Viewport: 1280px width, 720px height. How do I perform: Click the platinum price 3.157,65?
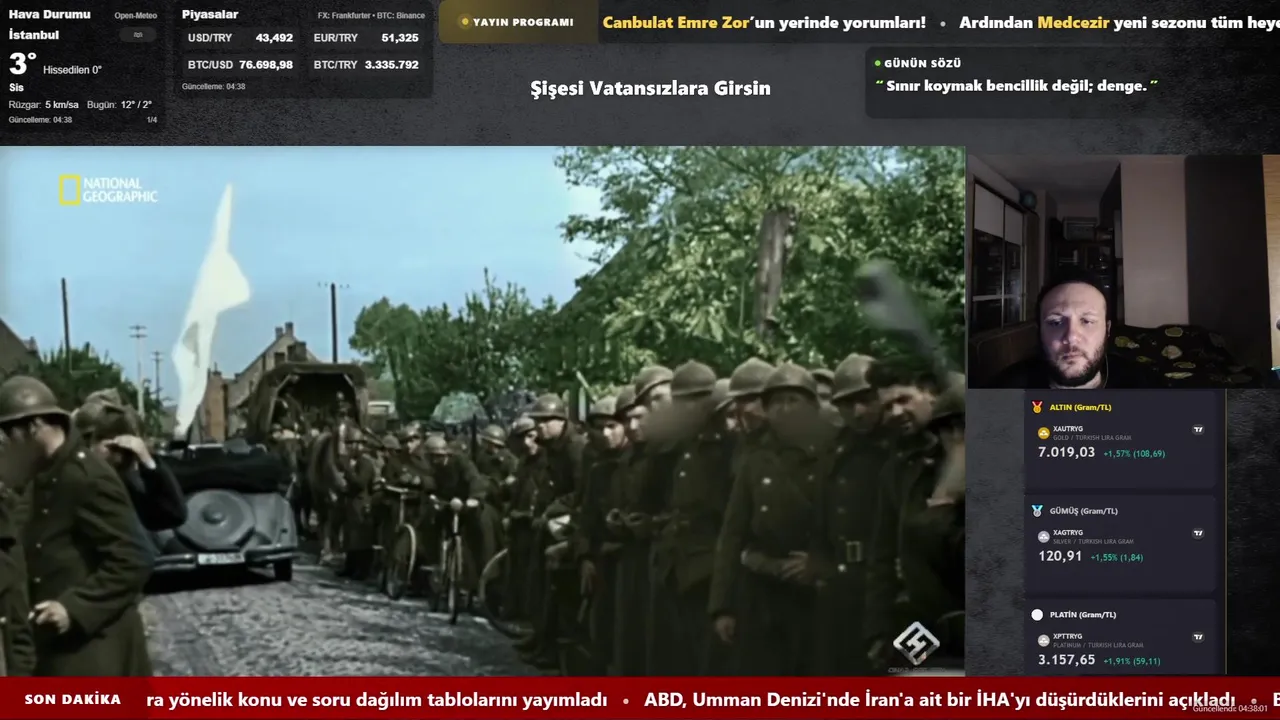1066,660
